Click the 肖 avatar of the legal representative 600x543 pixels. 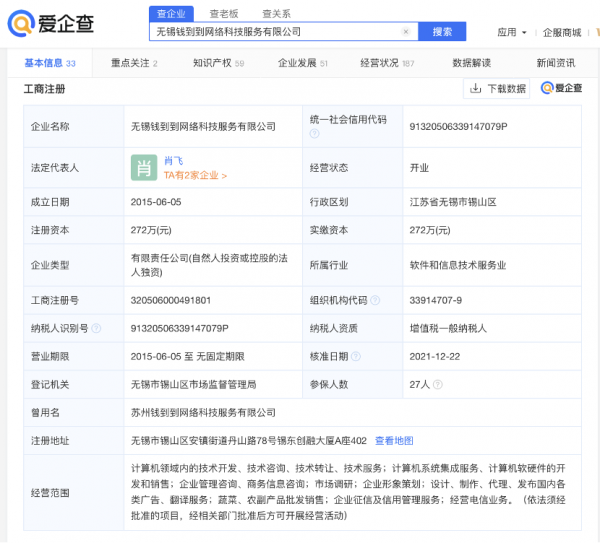pos(144,167)
